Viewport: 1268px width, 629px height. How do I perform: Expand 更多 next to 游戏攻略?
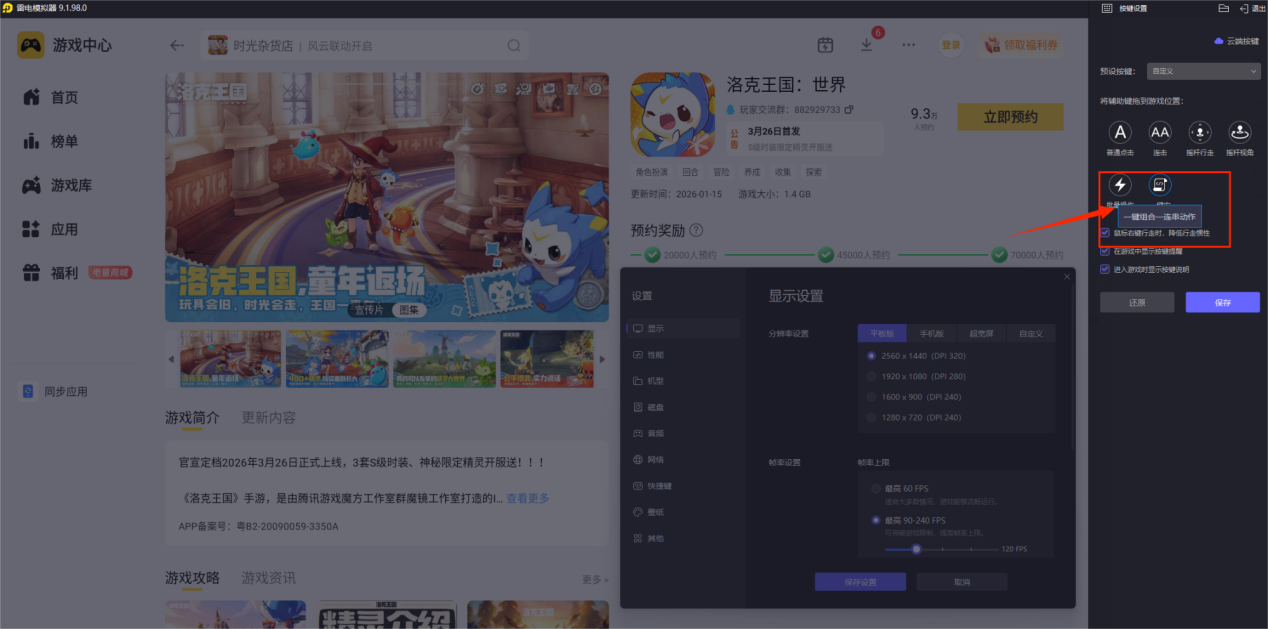(x=594, y=579)
